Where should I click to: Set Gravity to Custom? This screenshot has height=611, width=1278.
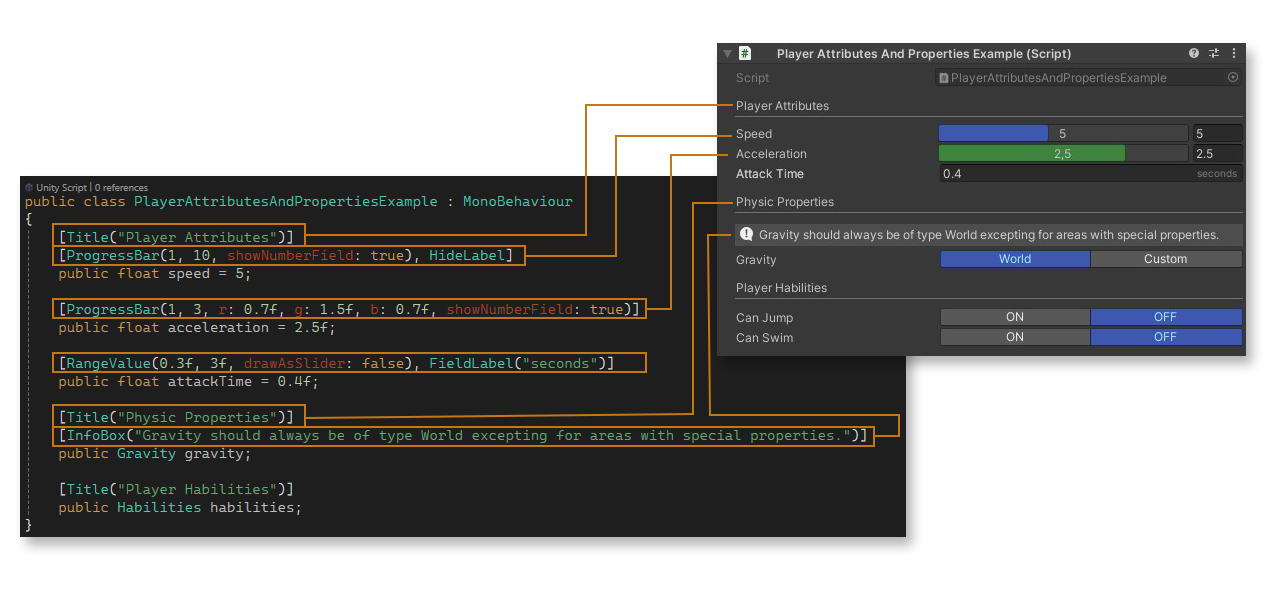[1165, 259]
